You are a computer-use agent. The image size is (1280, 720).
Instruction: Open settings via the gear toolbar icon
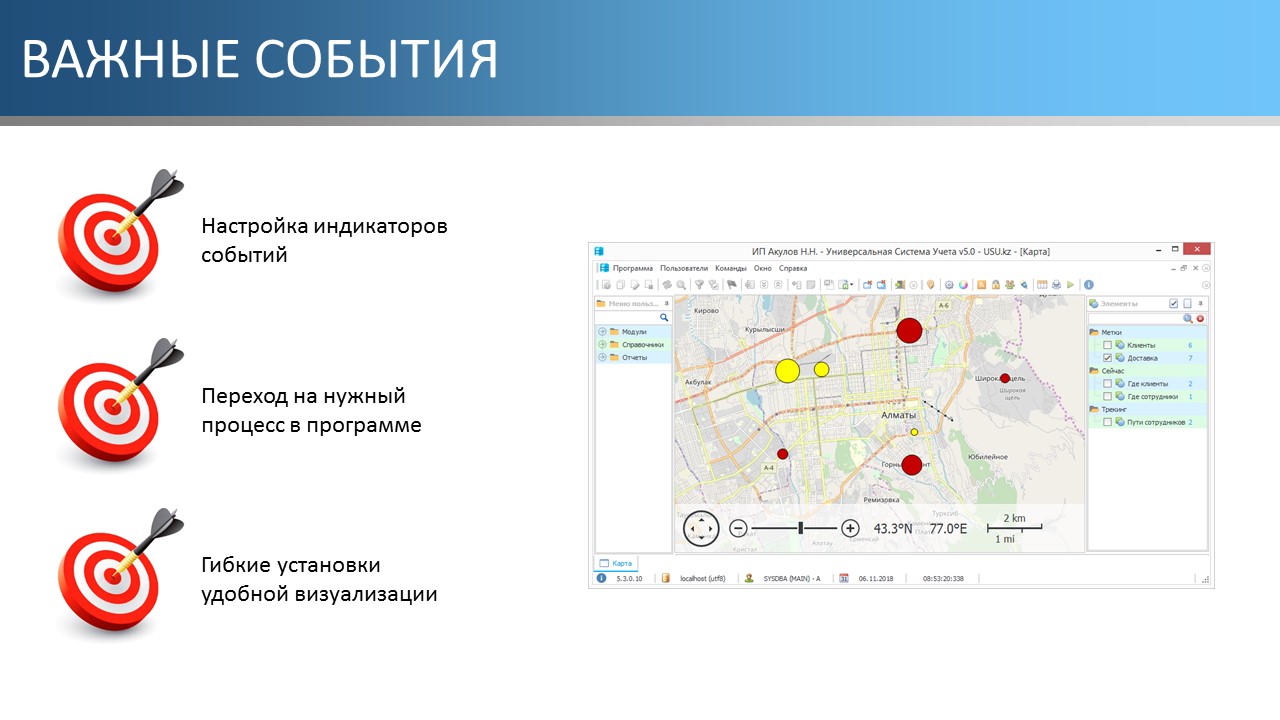point(949,285)
